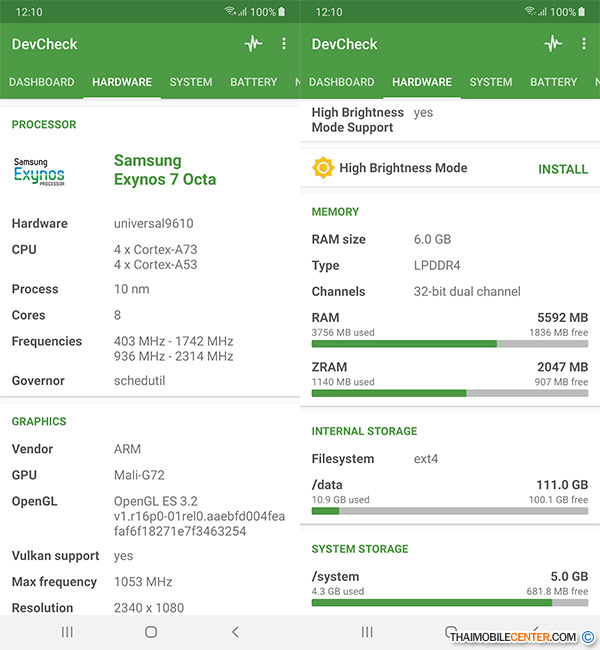Open the activity monitor icon on left screen
Image resolution: width=600 pixels, height=650 pixels.
click(x=253, y=44)
